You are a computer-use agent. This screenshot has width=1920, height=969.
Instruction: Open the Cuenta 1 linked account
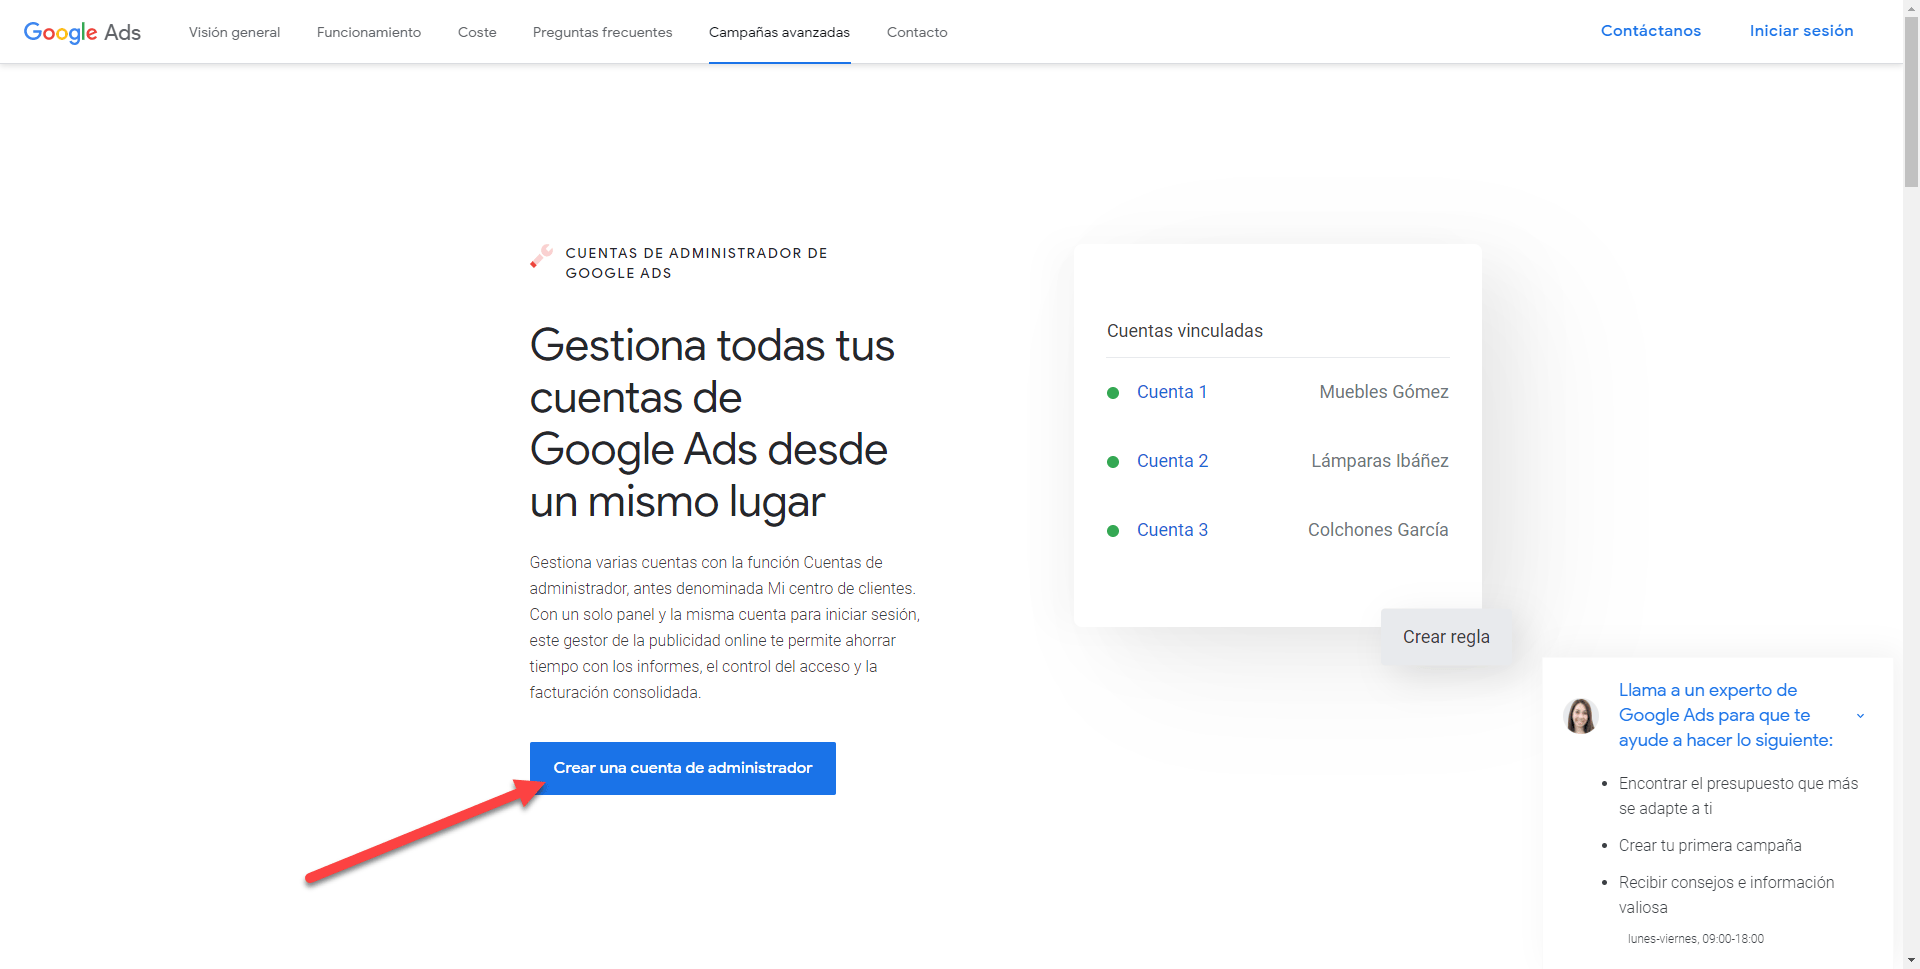[x=1172, y=392]
